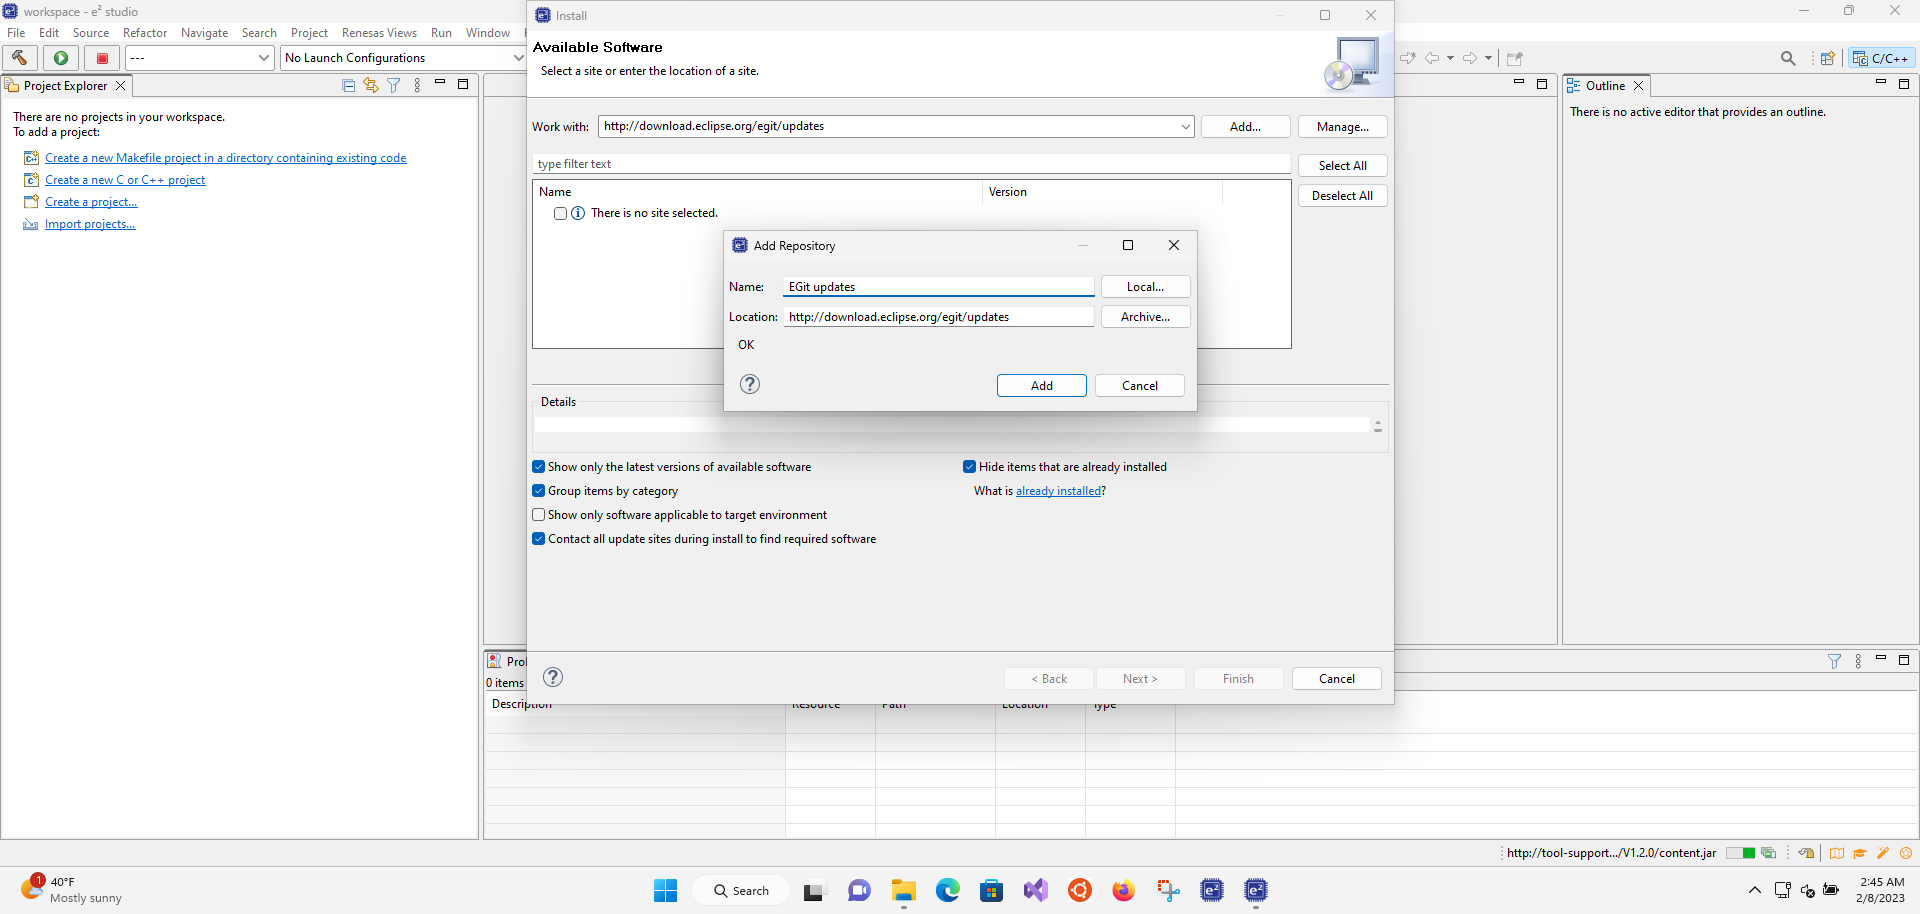Click the orange map icon in status bar
Image resolution: width=1920 pixels, height=914 pixels.
click(1837, 853)
